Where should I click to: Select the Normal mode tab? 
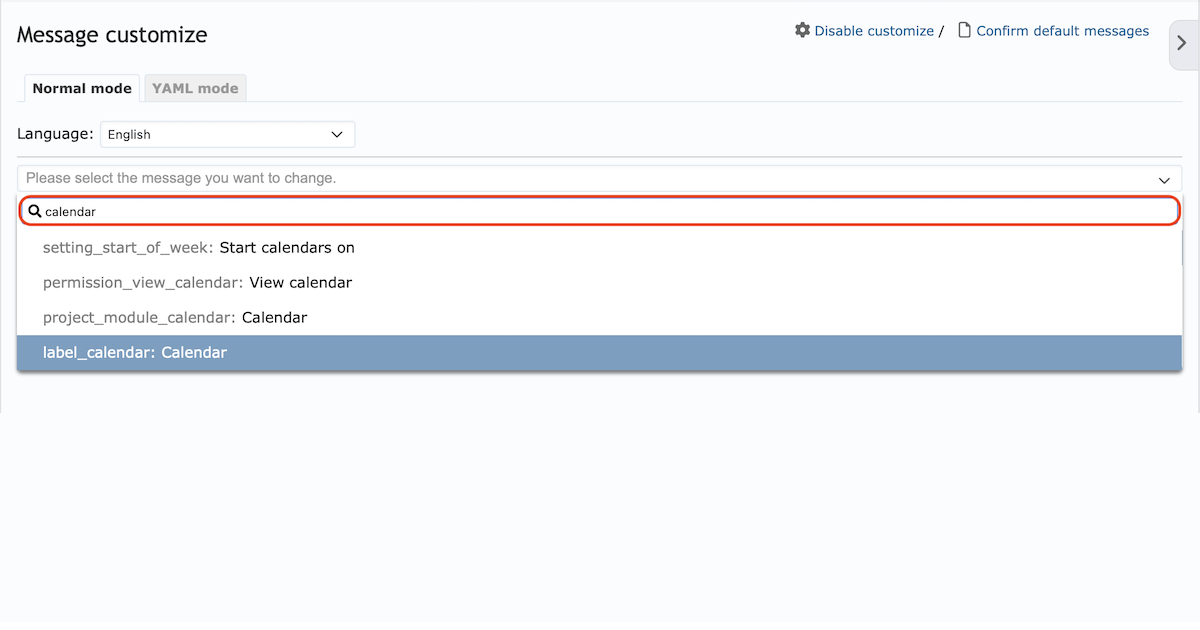coord(81,88)
